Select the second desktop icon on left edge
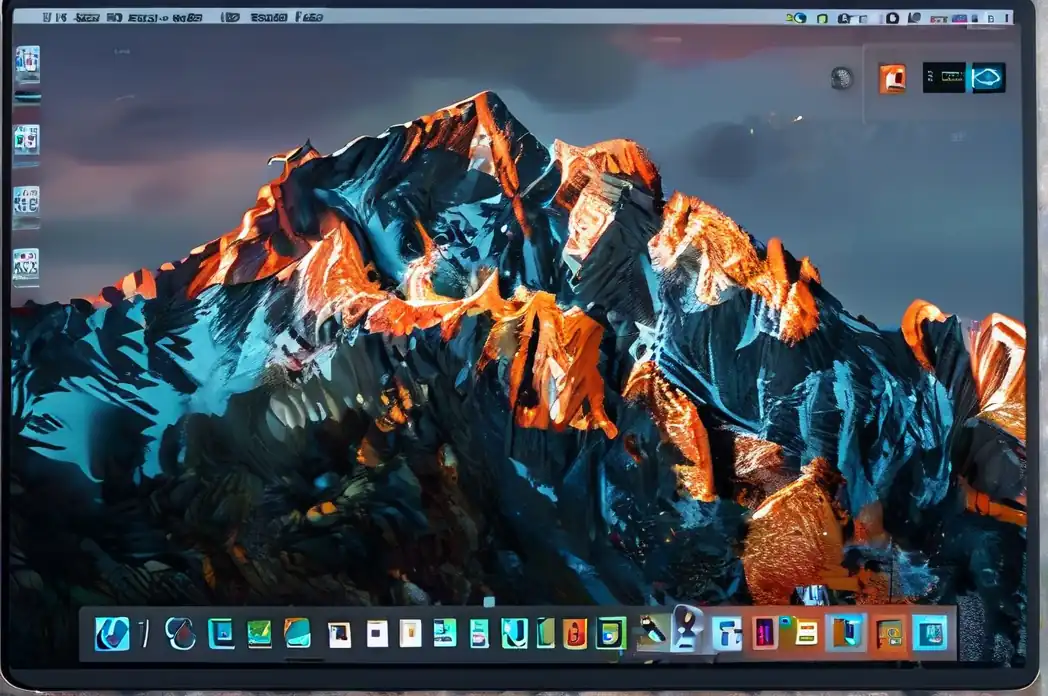This screenshot has width=1048, height=696. [26, 142]
